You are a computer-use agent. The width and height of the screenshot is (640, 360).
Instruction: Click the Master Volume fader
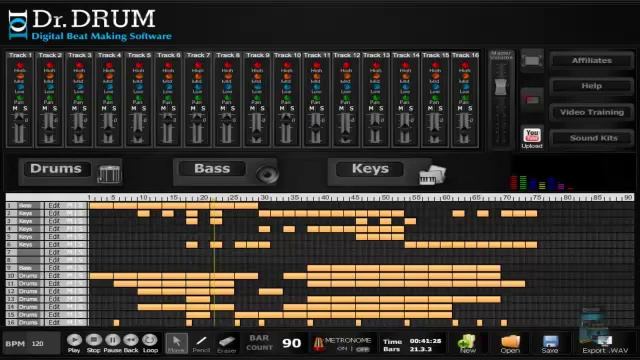500,87
